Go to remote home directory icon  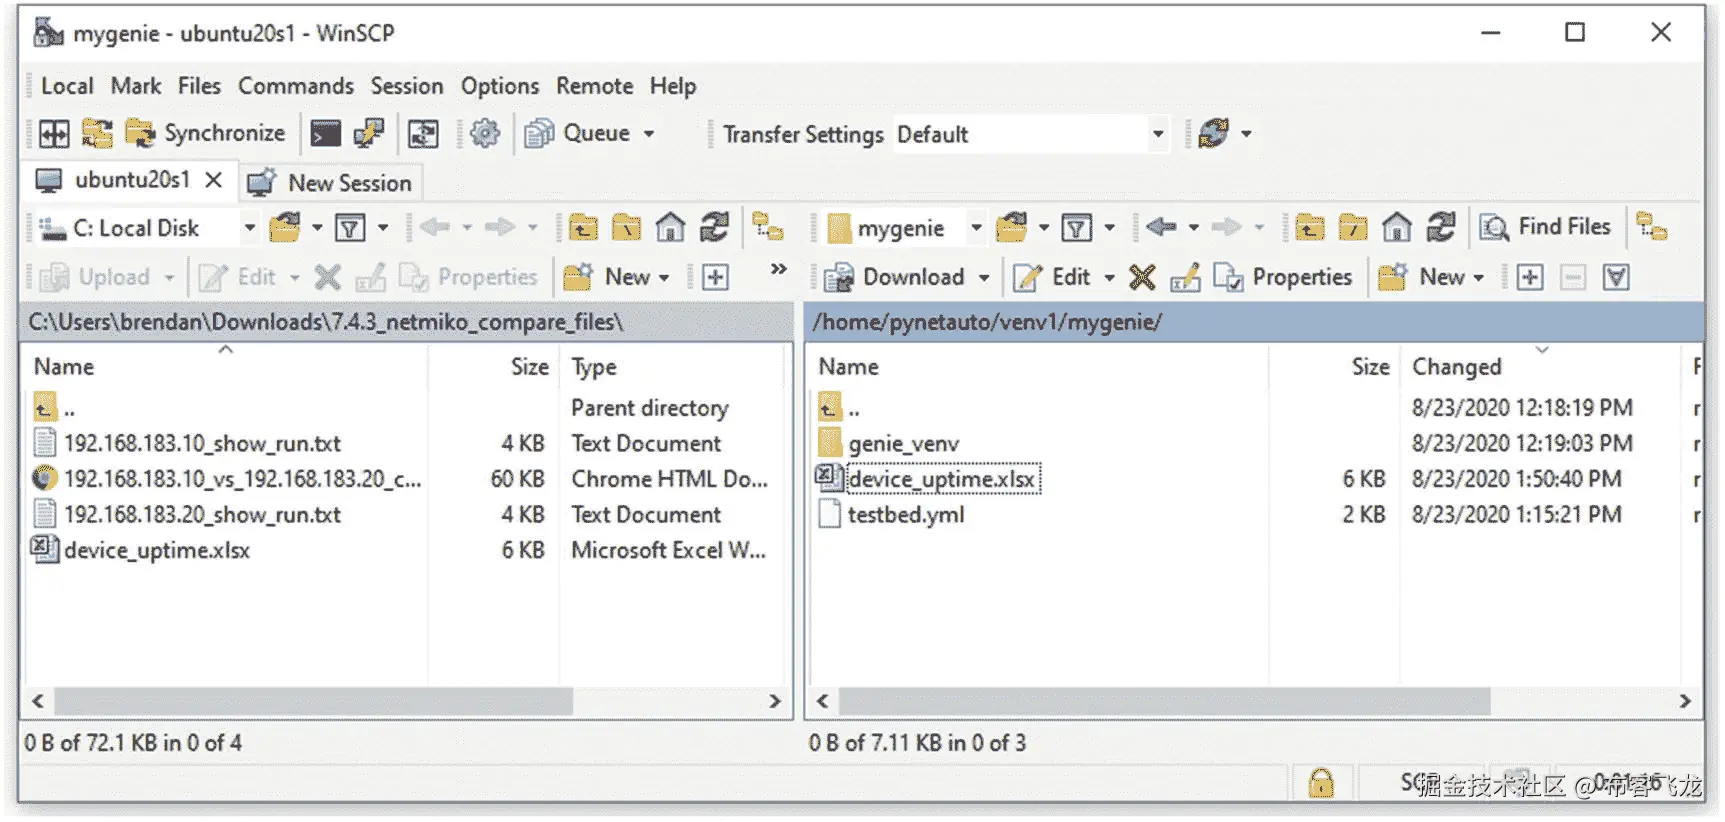[x=1397, y=228]
